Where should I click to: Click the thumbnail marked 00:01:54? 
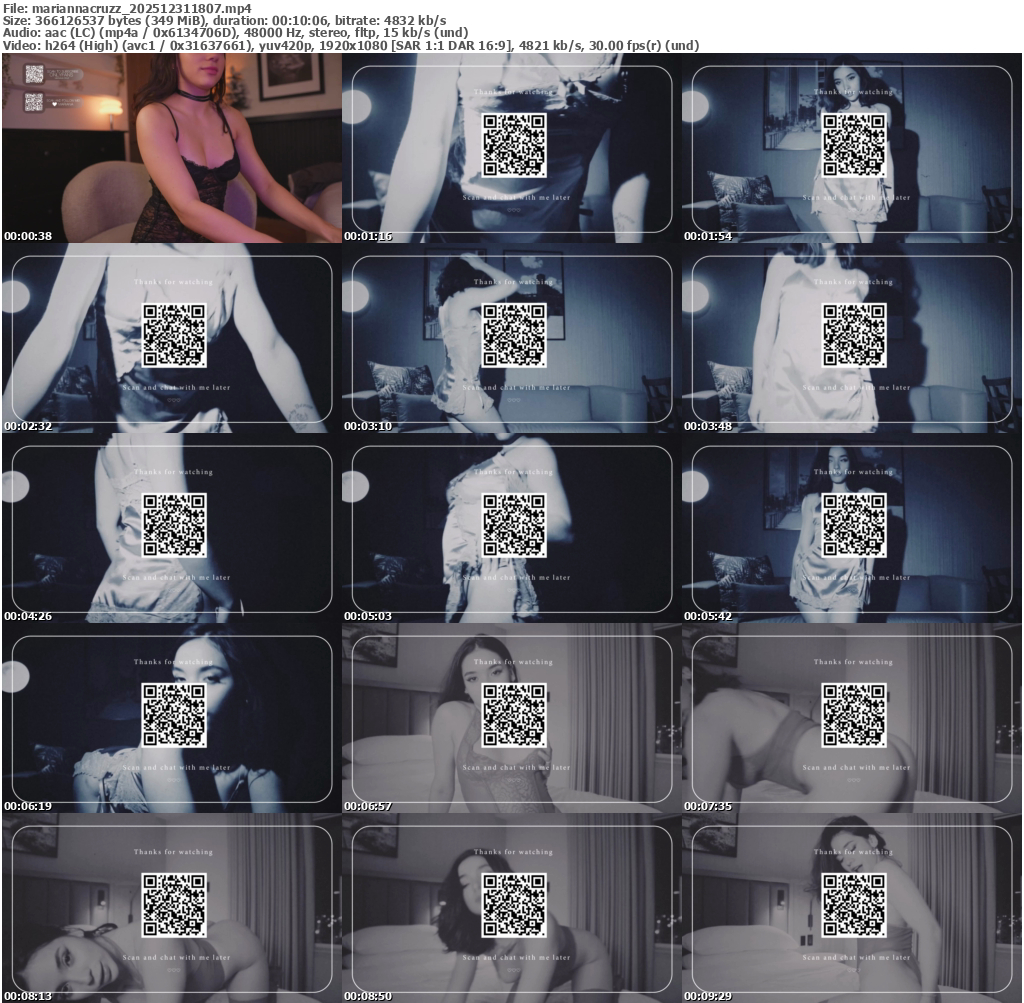coord(851,149)
